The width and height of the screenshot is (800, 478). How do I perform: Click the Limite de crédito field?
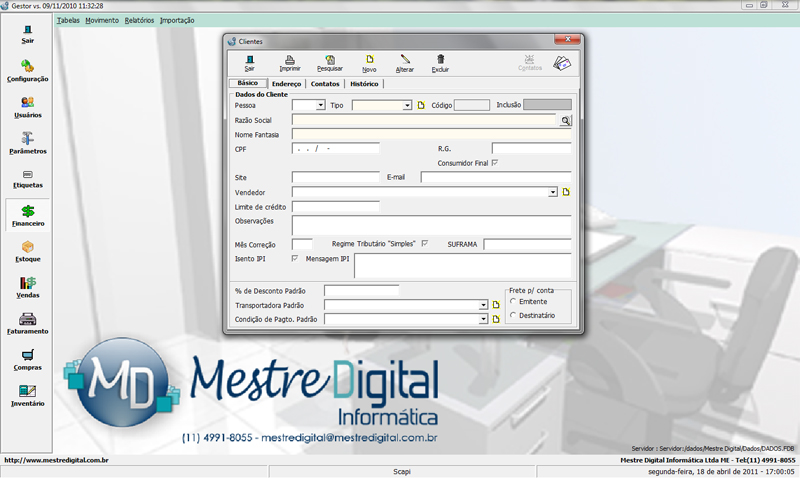click(x=336, y=207)
